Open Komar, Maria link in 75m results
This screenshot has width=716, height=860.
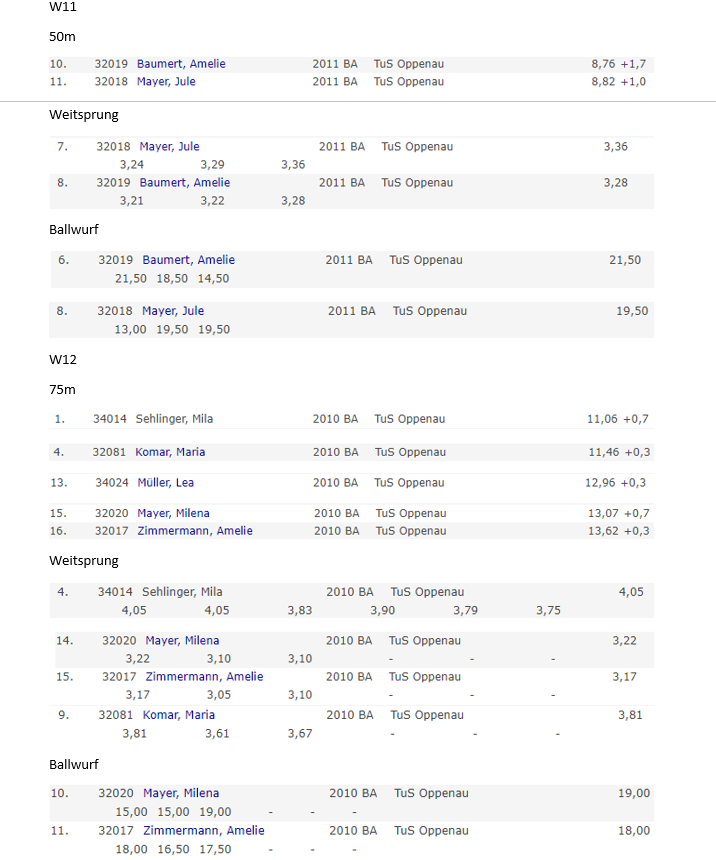tap(171, 452)
